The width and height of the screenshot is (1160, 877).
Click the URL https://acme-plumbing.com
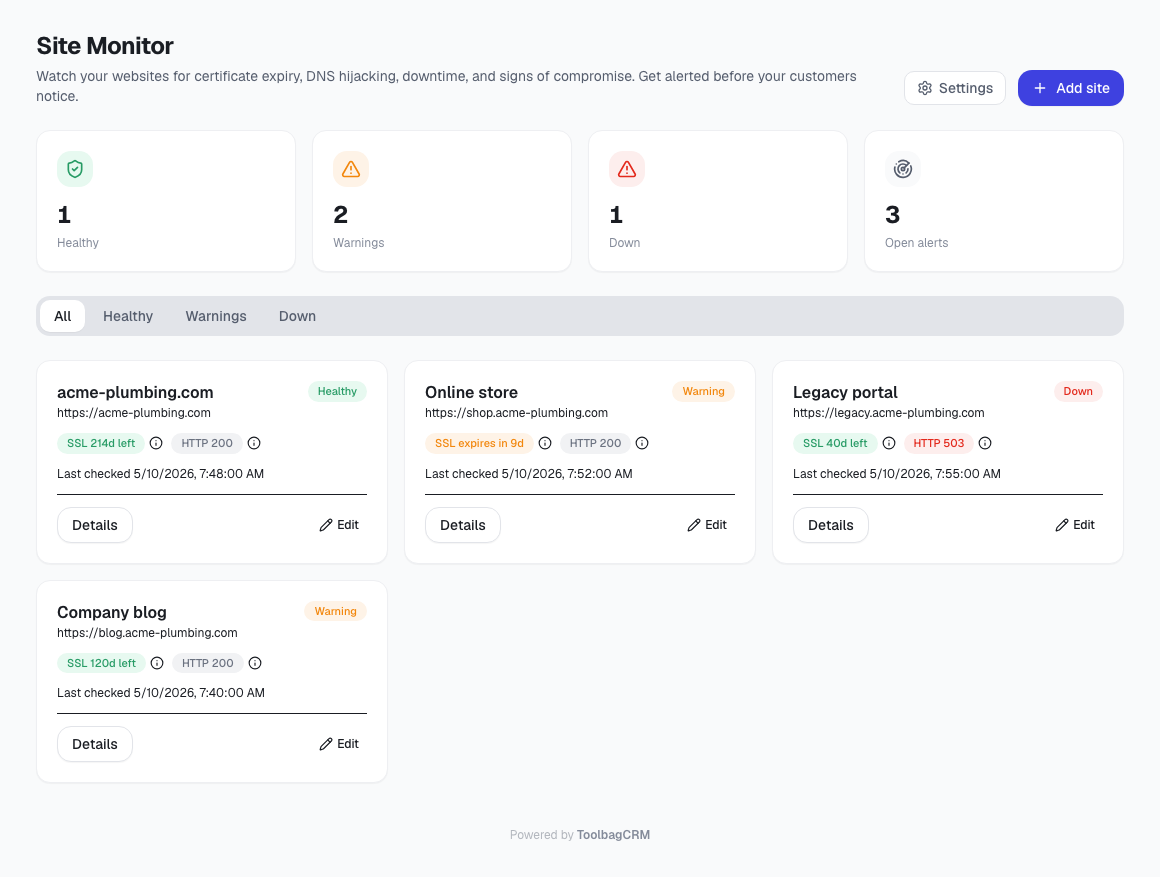tap(134, 413)
